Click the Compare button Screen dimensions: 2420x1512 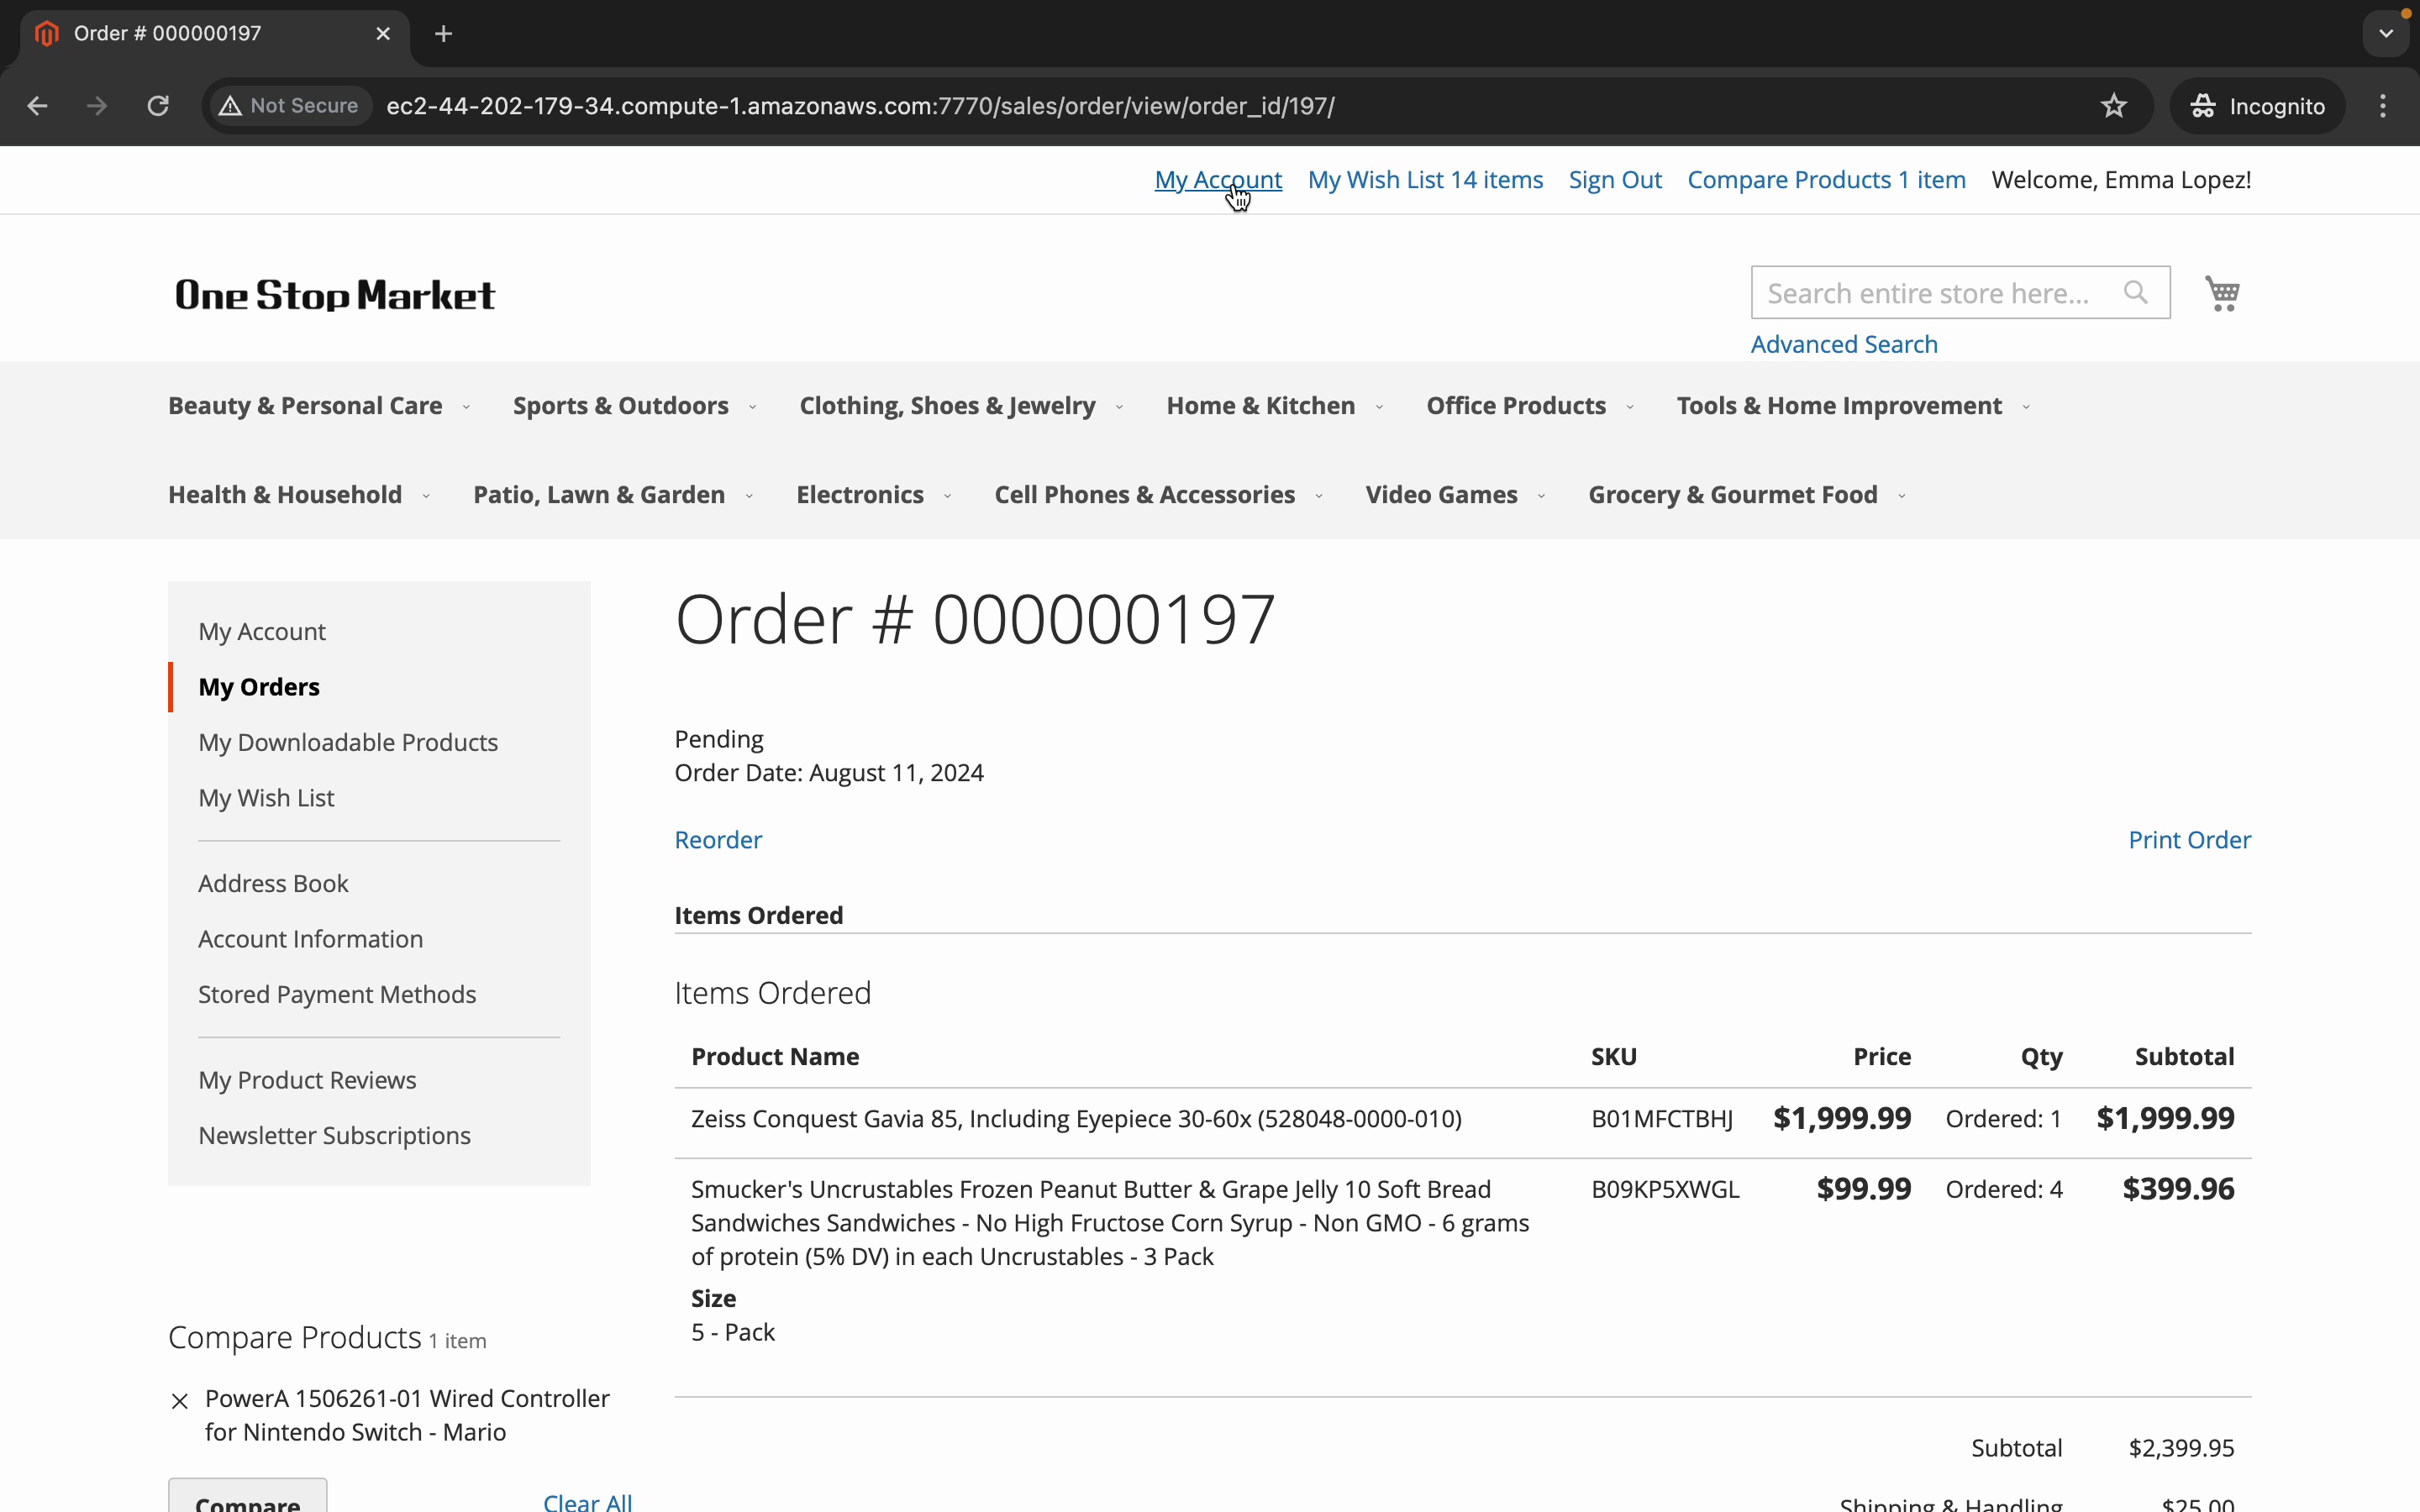[x=247, y=1498]
